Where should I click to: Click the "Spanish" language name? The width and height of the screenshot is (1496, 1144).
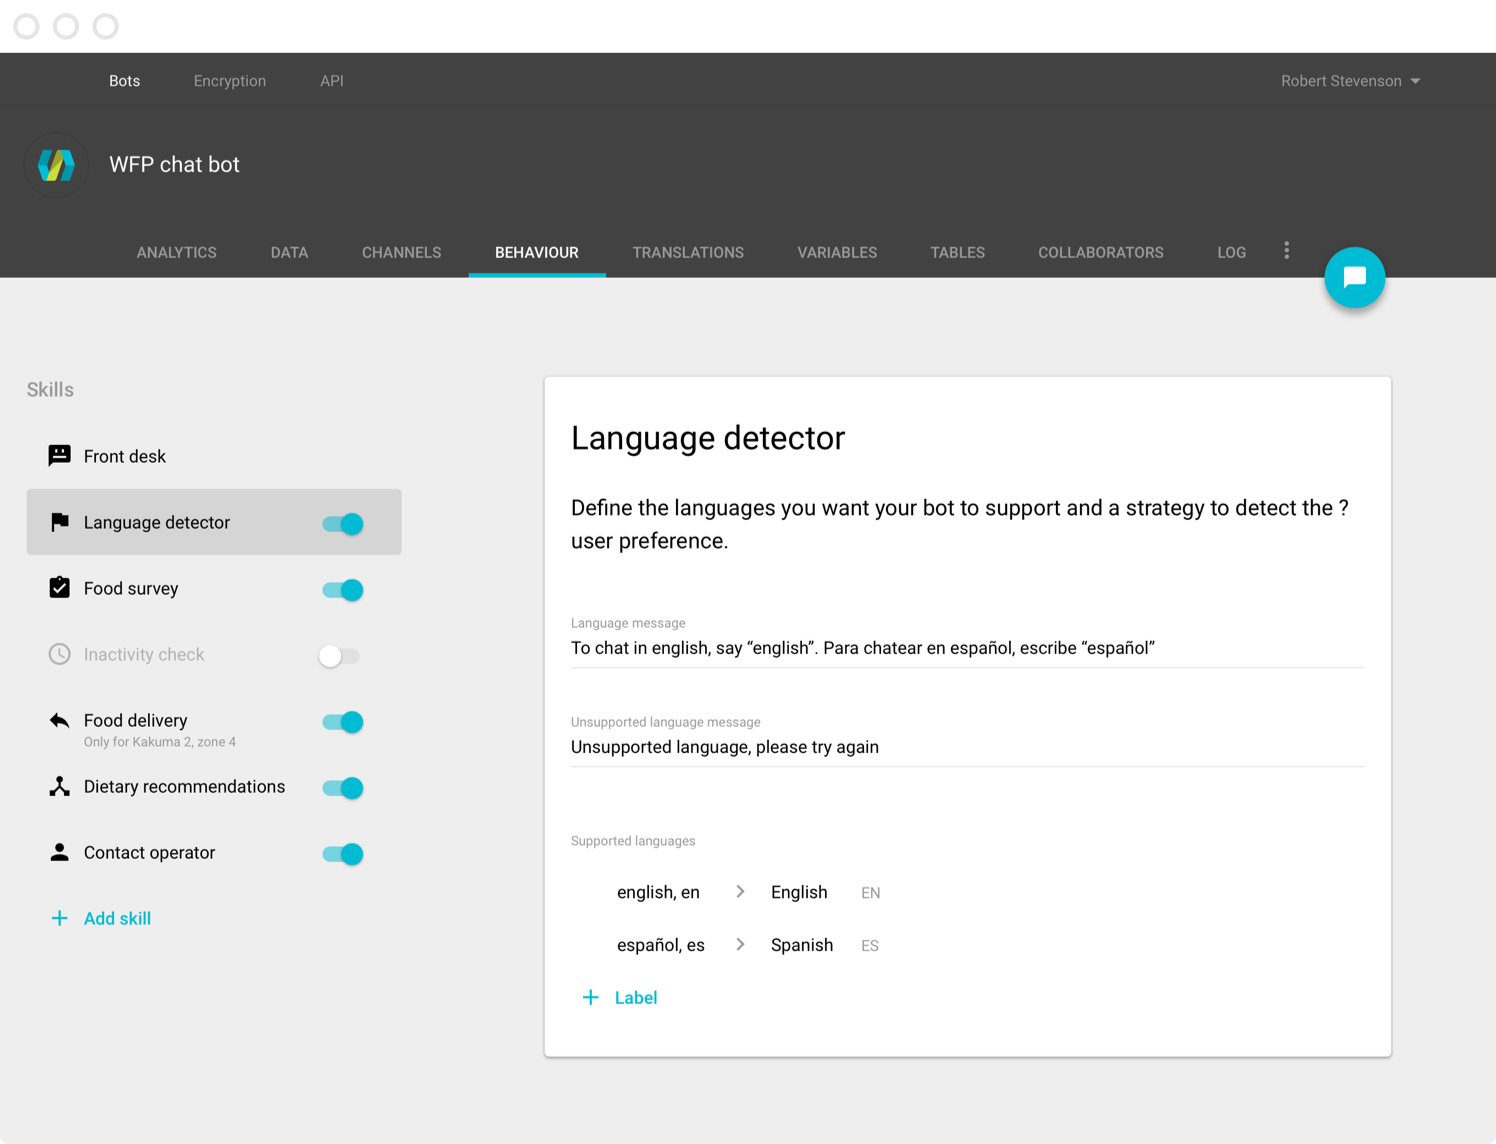click(802, 945)
